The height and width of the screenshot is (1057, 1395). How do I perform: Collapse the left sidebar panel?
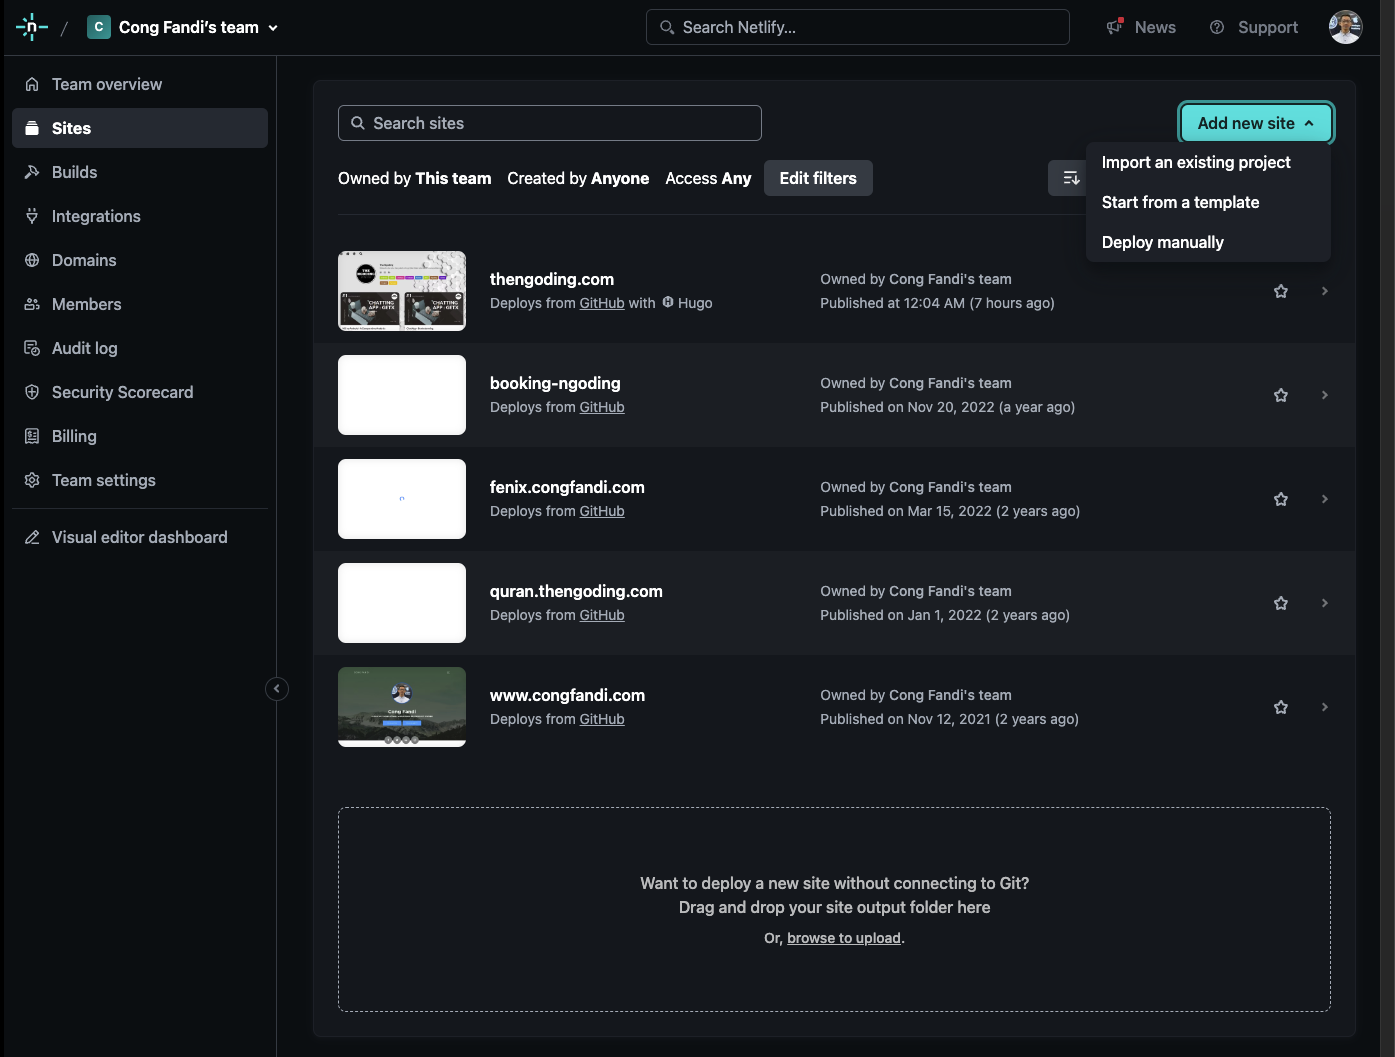coord(277,688)
